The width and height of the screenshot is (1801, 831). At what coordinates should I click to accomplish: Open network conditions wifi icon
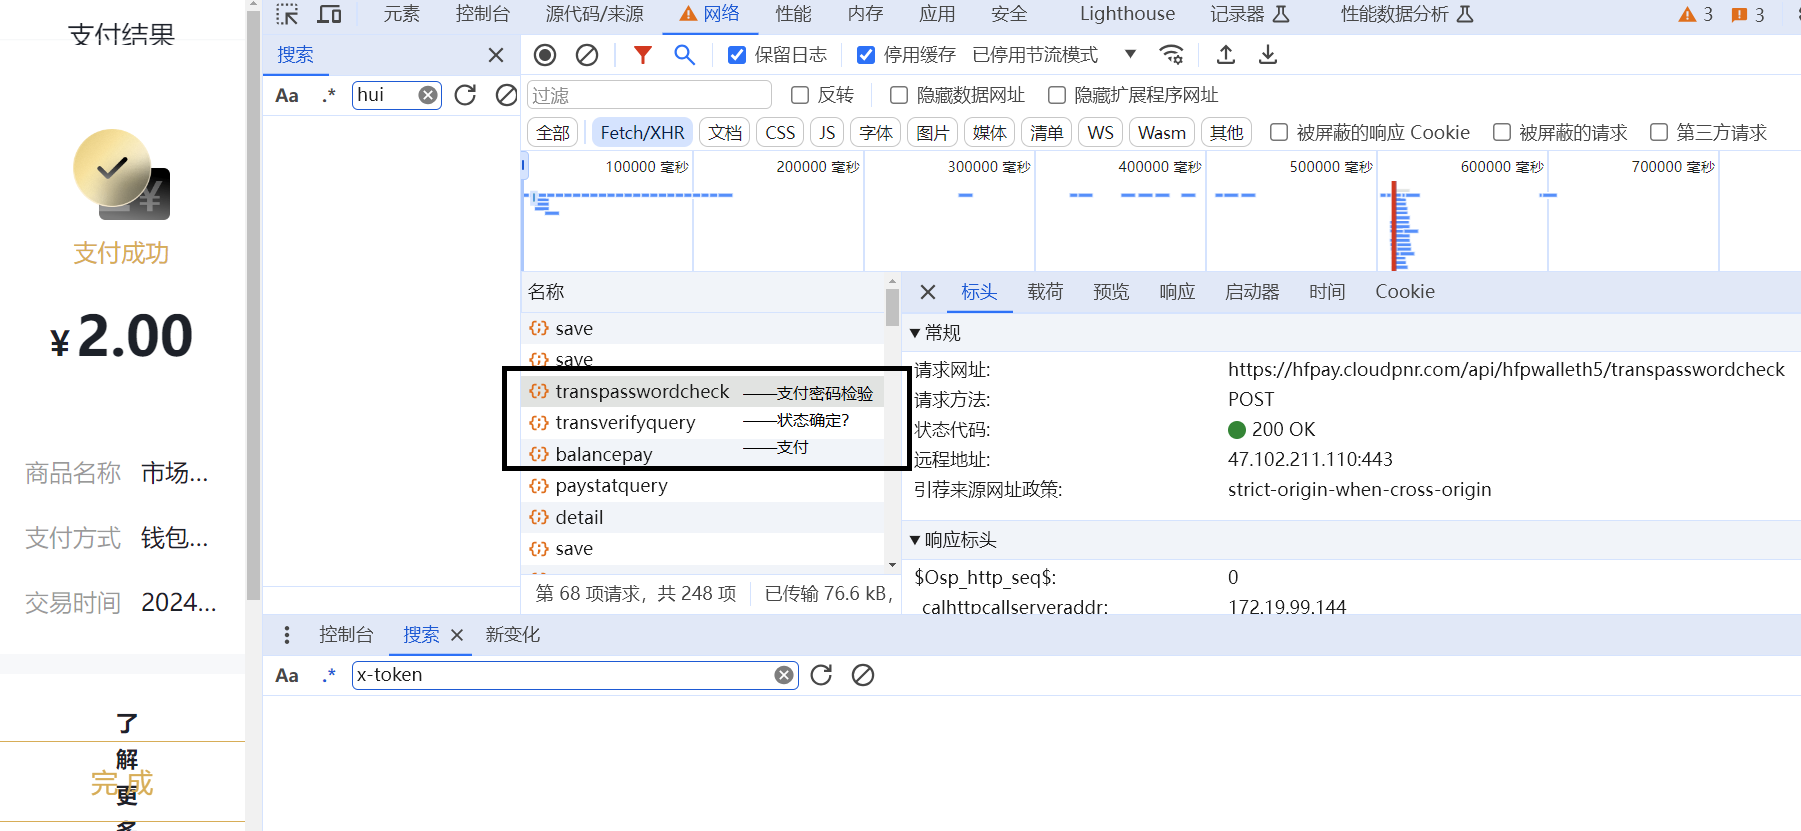1172,55
